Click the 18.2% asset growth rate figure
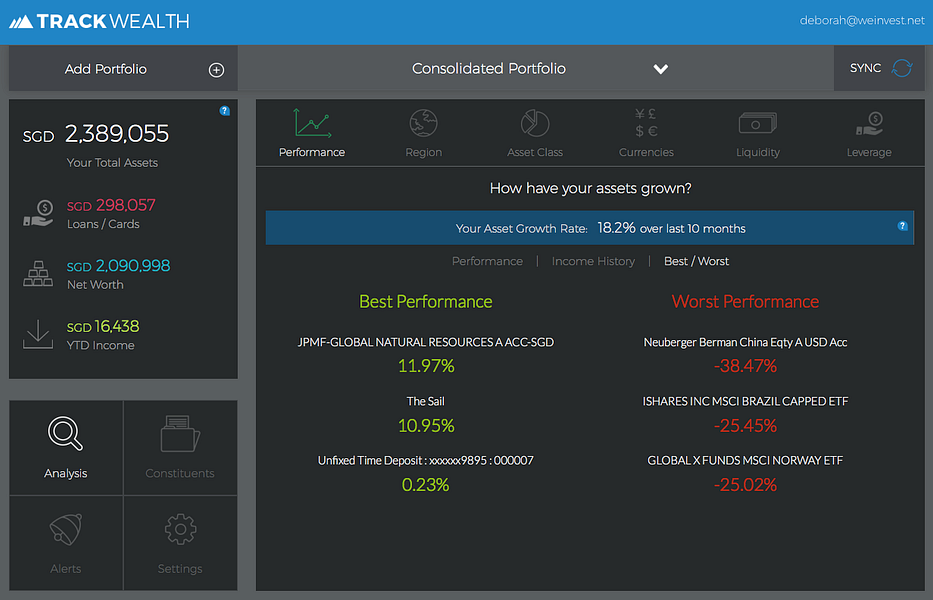This screenshot has height=600, width=933. pos(616,228)
